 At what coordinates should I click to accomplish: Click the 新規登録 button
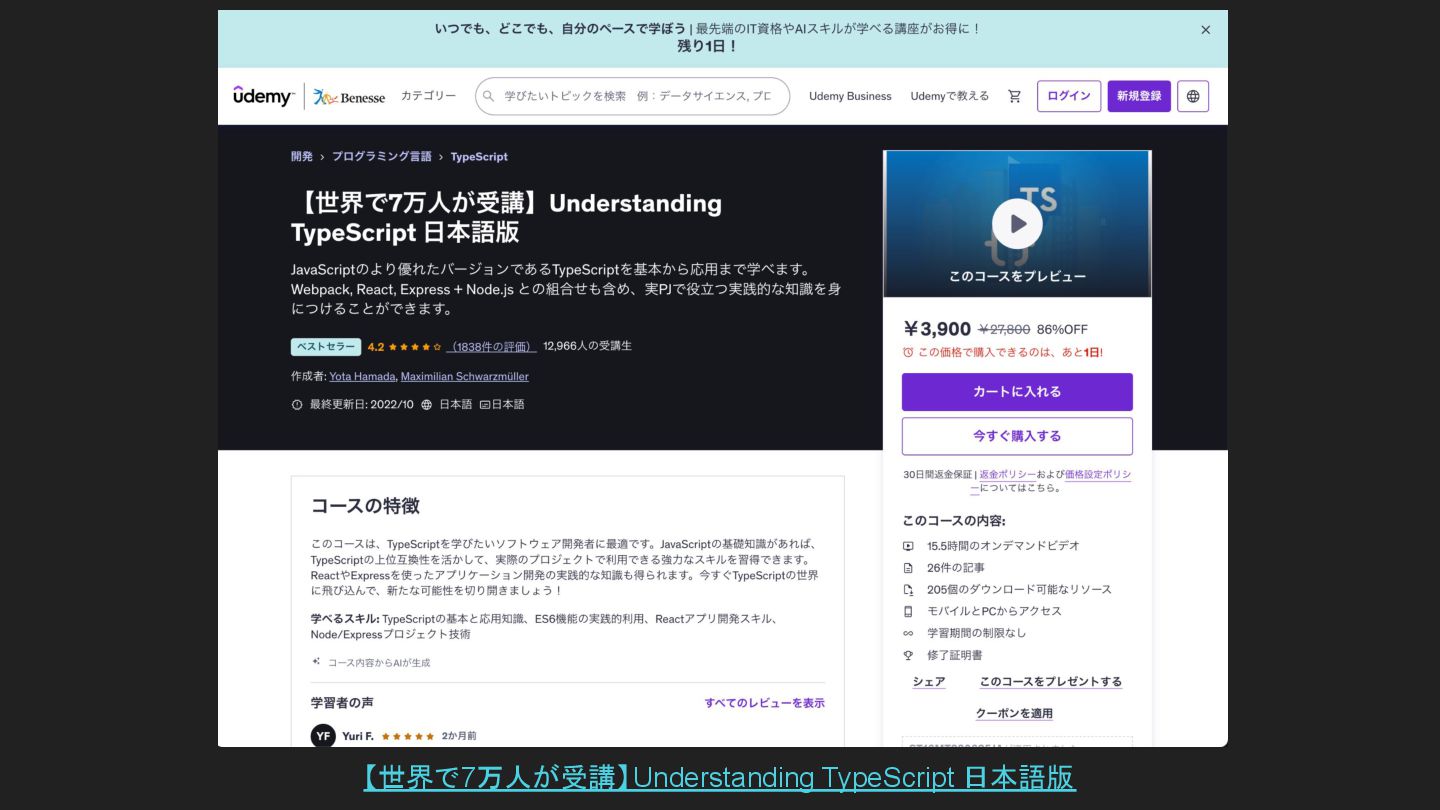tap(1139, 96)
